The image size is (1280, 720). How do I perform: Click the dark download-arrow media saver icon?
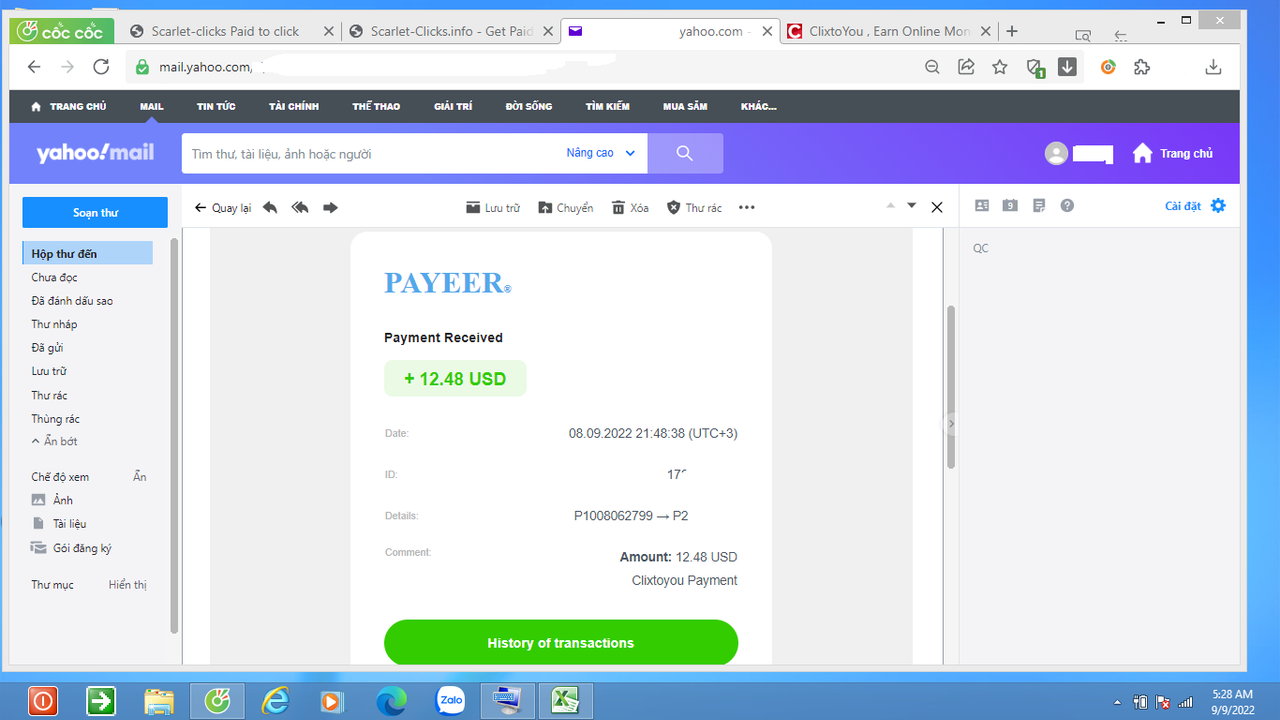(1067, 67)
